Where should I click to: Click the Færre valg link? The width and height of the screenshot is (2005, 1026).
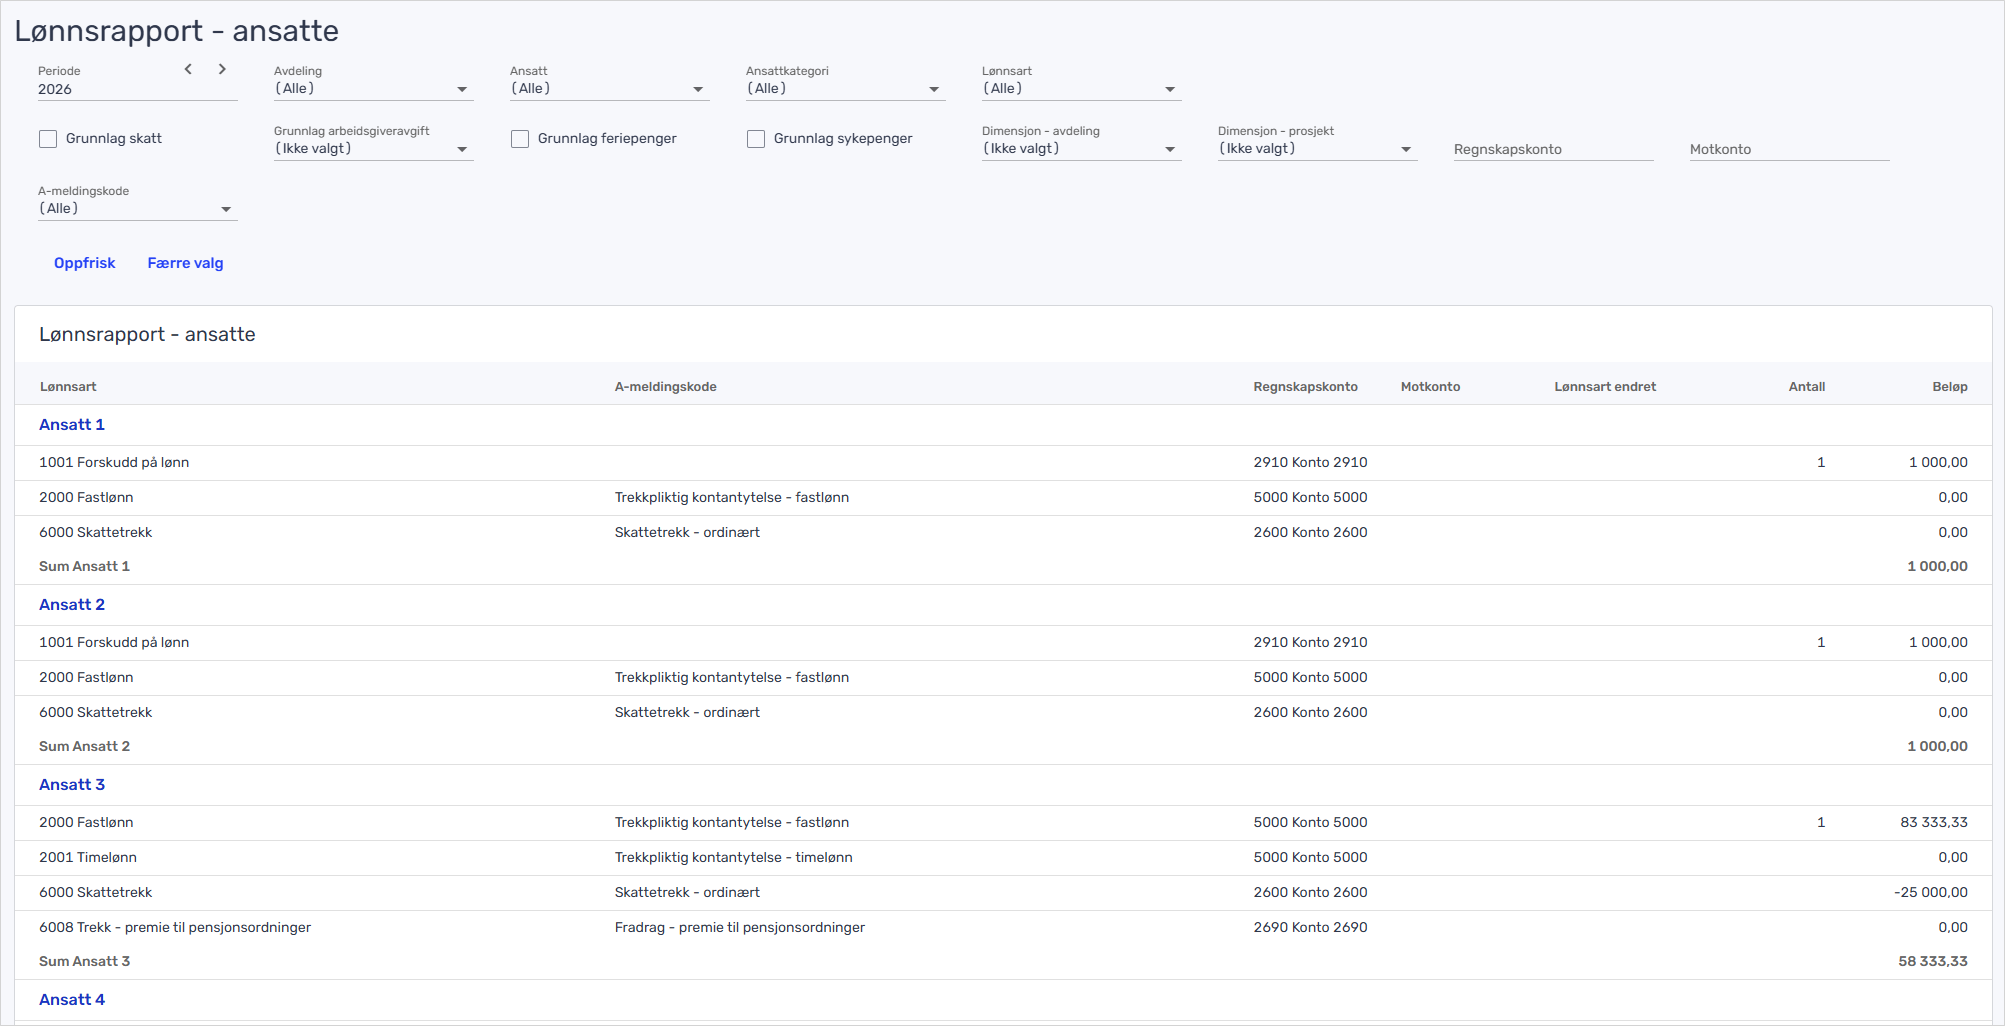(185, 263)
